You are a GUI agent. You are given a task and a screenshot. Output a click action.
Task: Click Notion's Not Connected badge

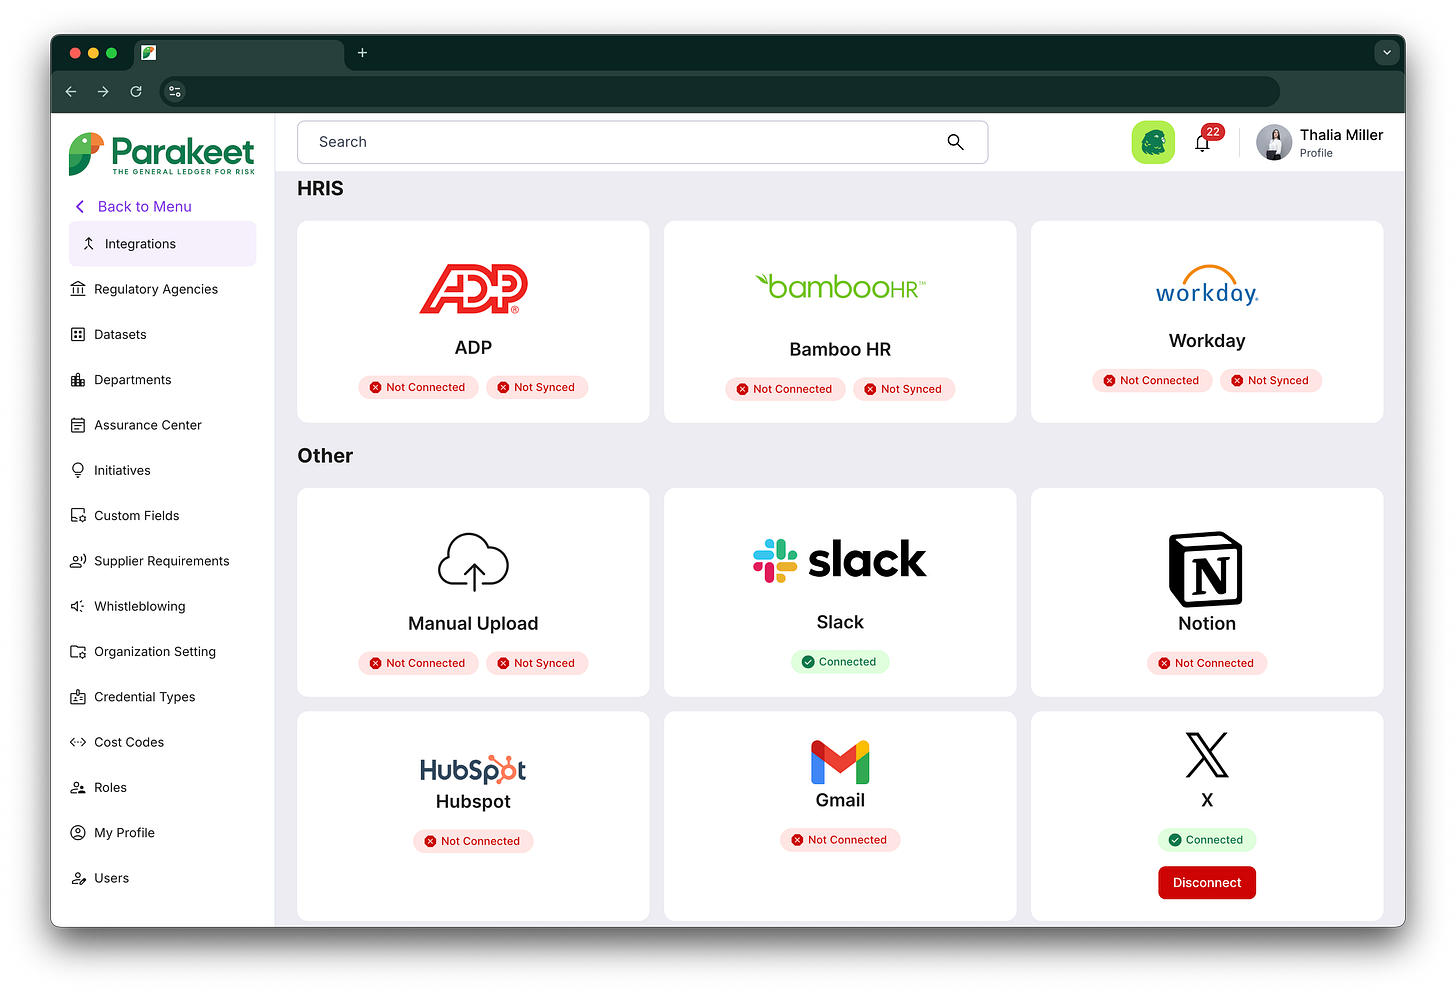coord(1207,663)
